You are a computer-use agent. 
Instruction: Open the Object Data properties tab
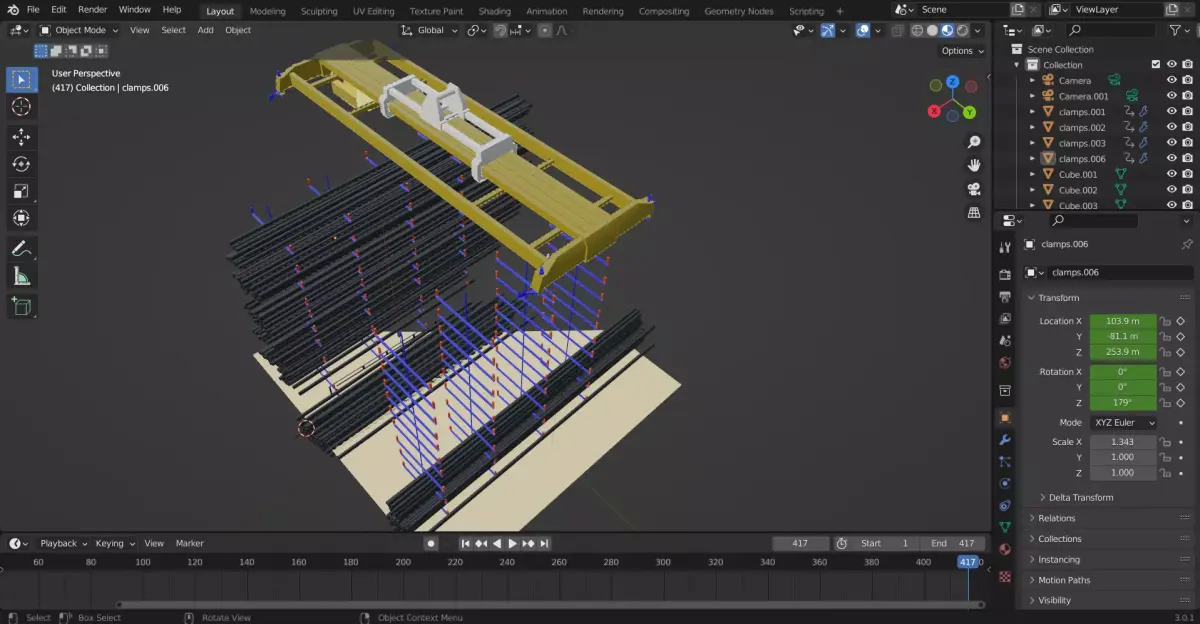coord(1005,527)
